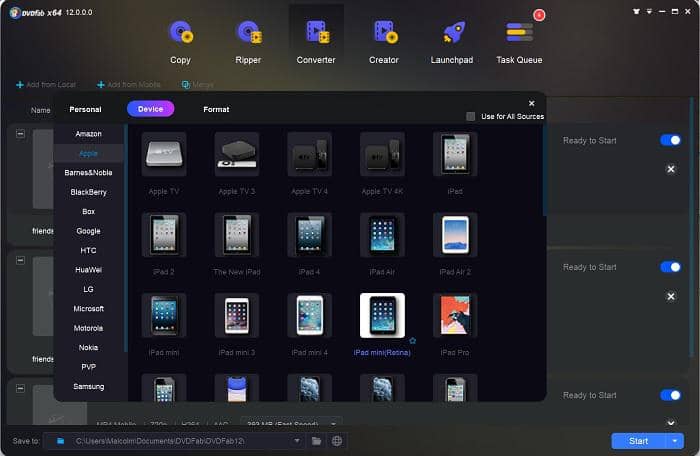
Task: Click the star icon beside iPad mini(Retina)
Action: click(x=412, y=341)
